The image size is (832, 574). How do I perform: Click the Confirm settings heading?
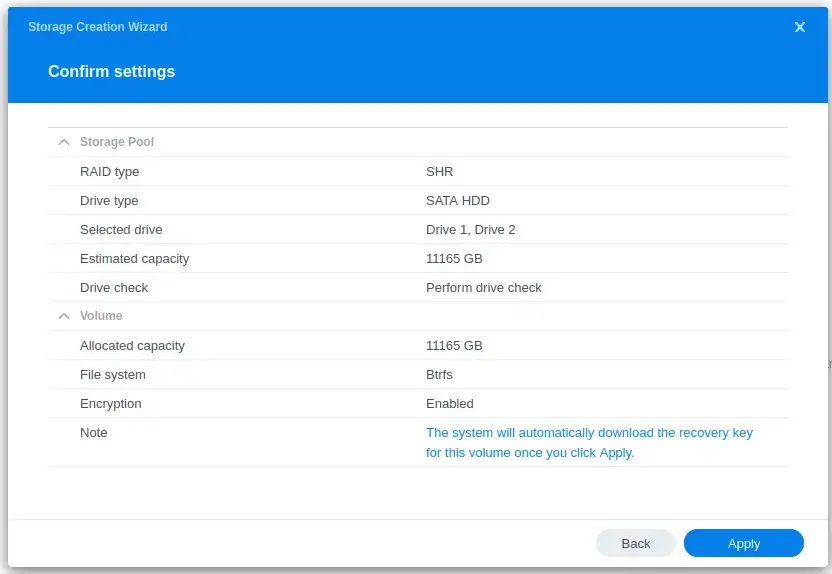point(111,72)
